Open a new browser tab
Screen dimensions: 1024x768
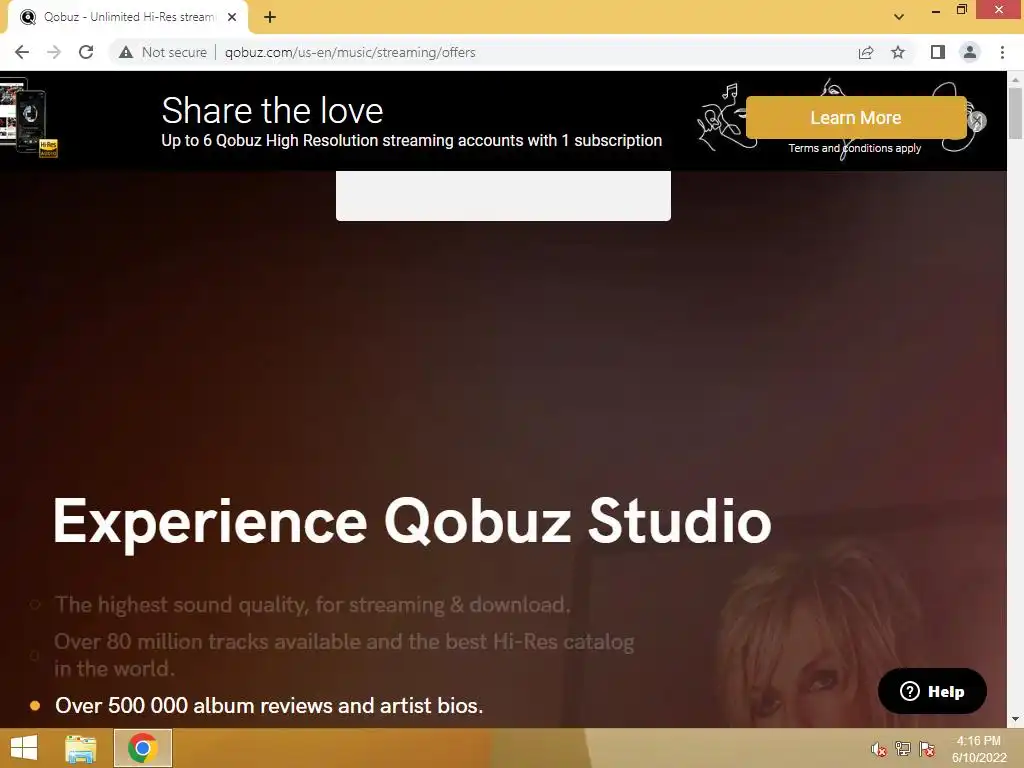click(270, 17)
